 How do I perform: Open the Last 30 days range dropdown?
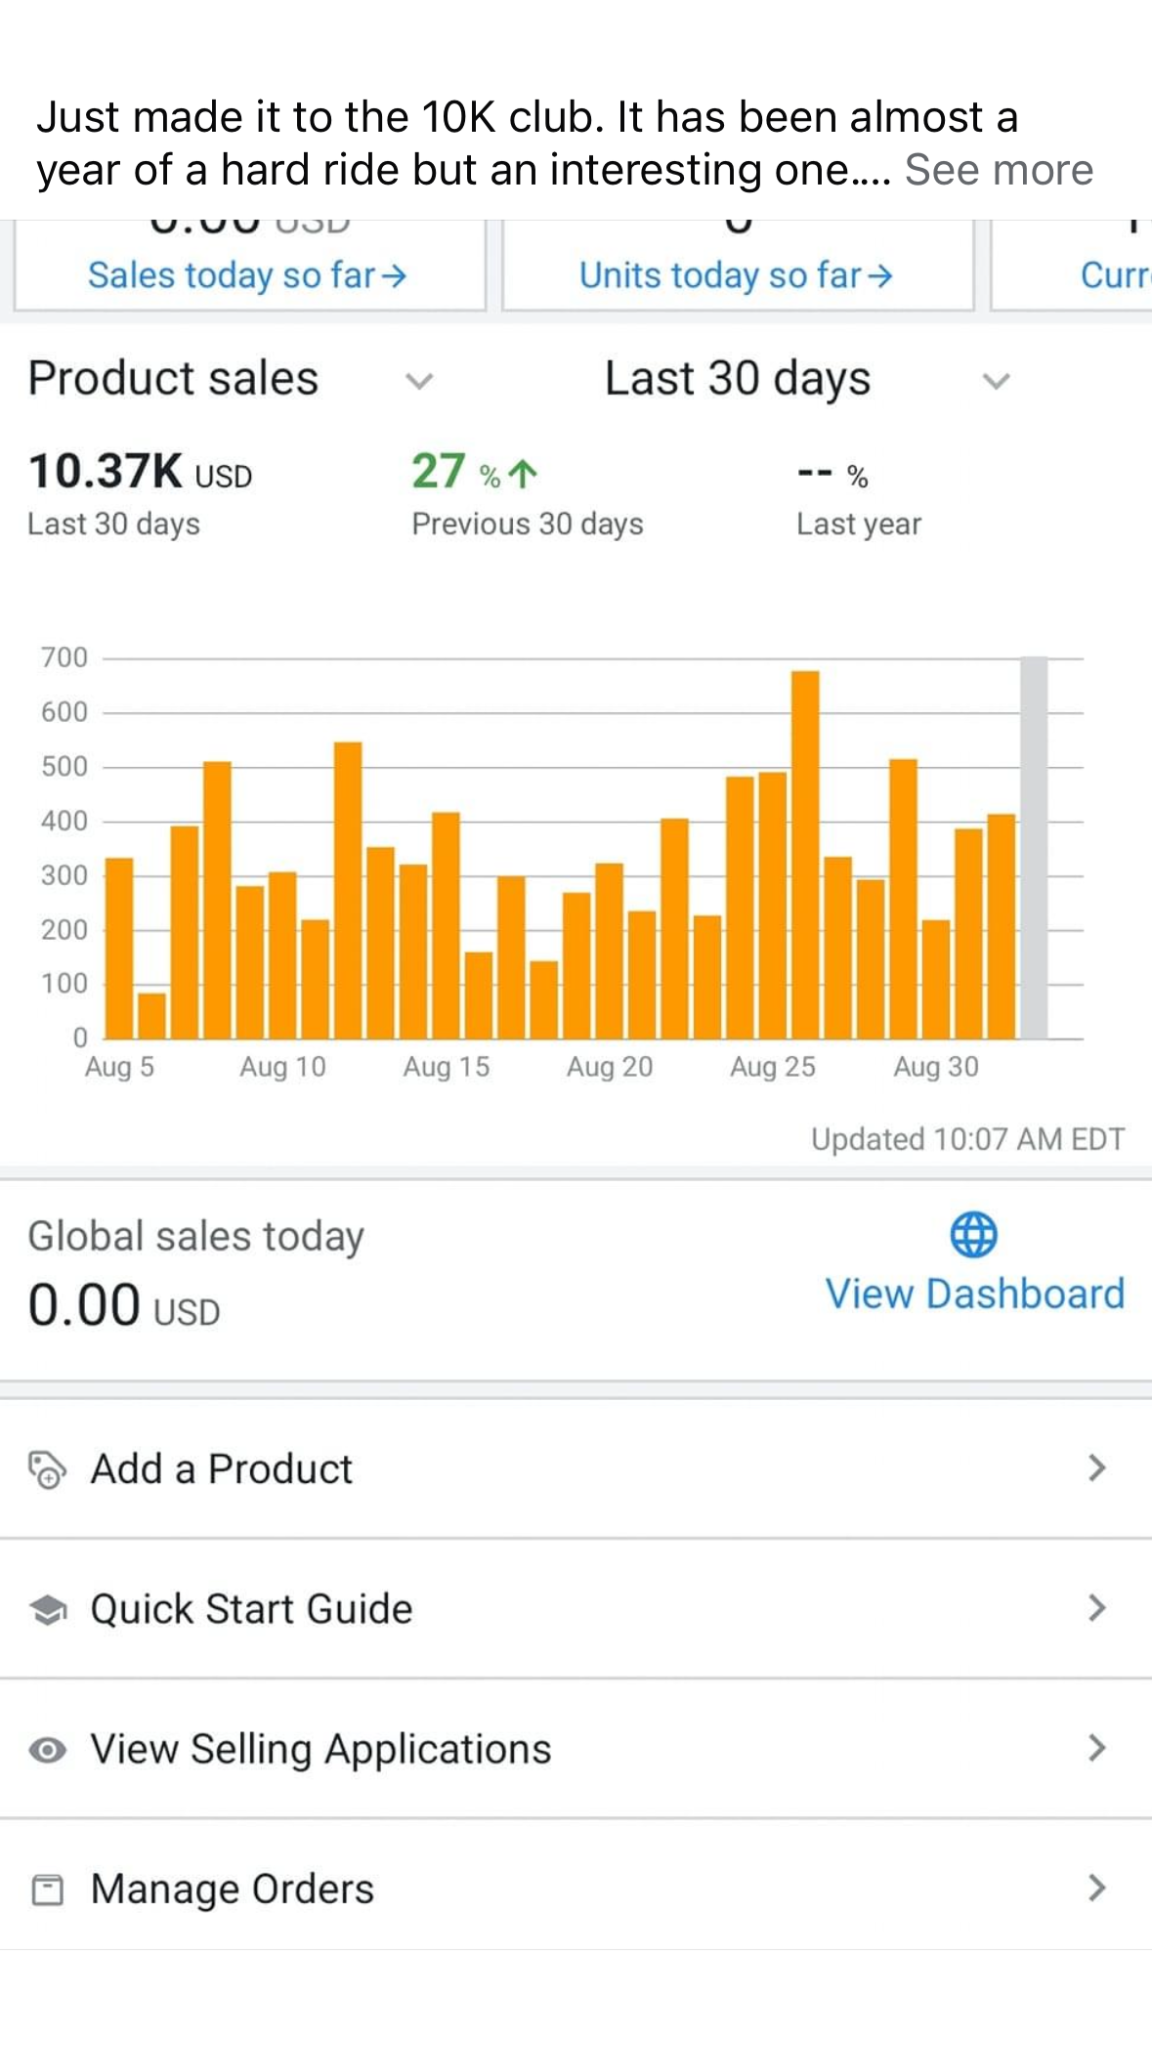996,381
